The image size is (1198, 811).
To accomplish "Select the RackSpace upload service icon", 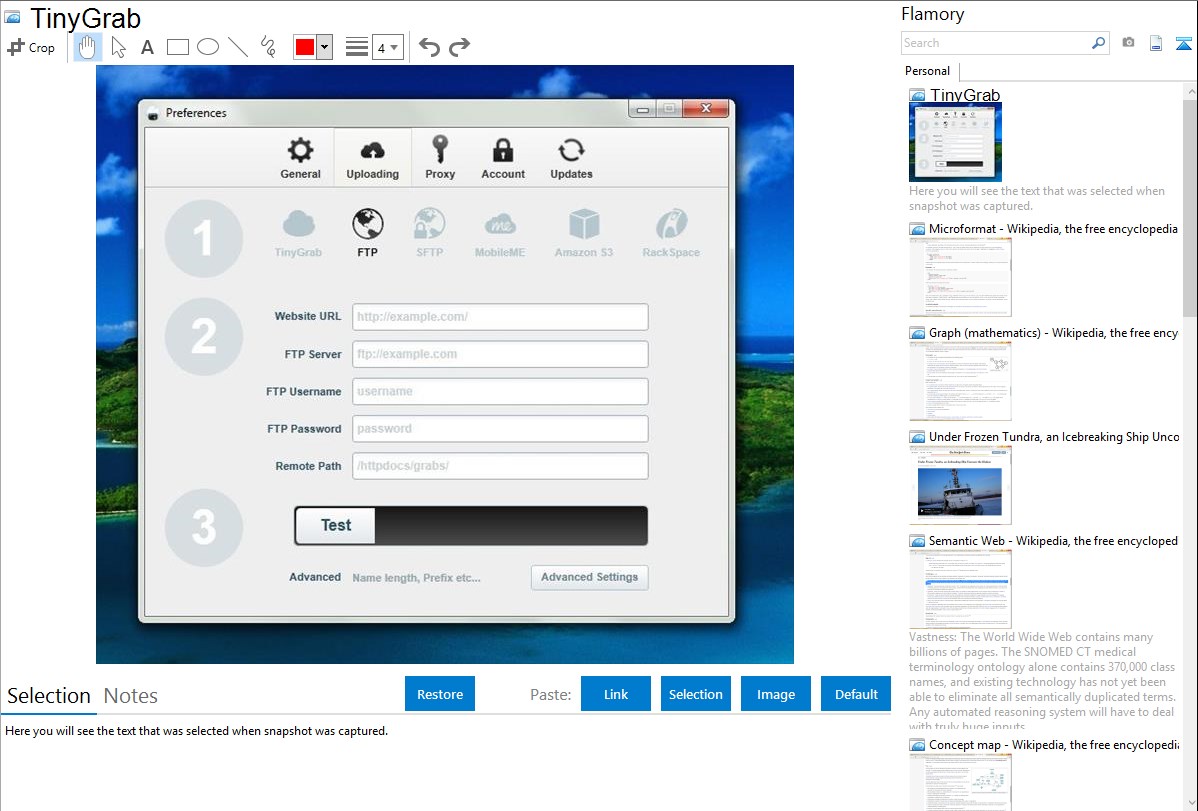I will tap(671, 233).
